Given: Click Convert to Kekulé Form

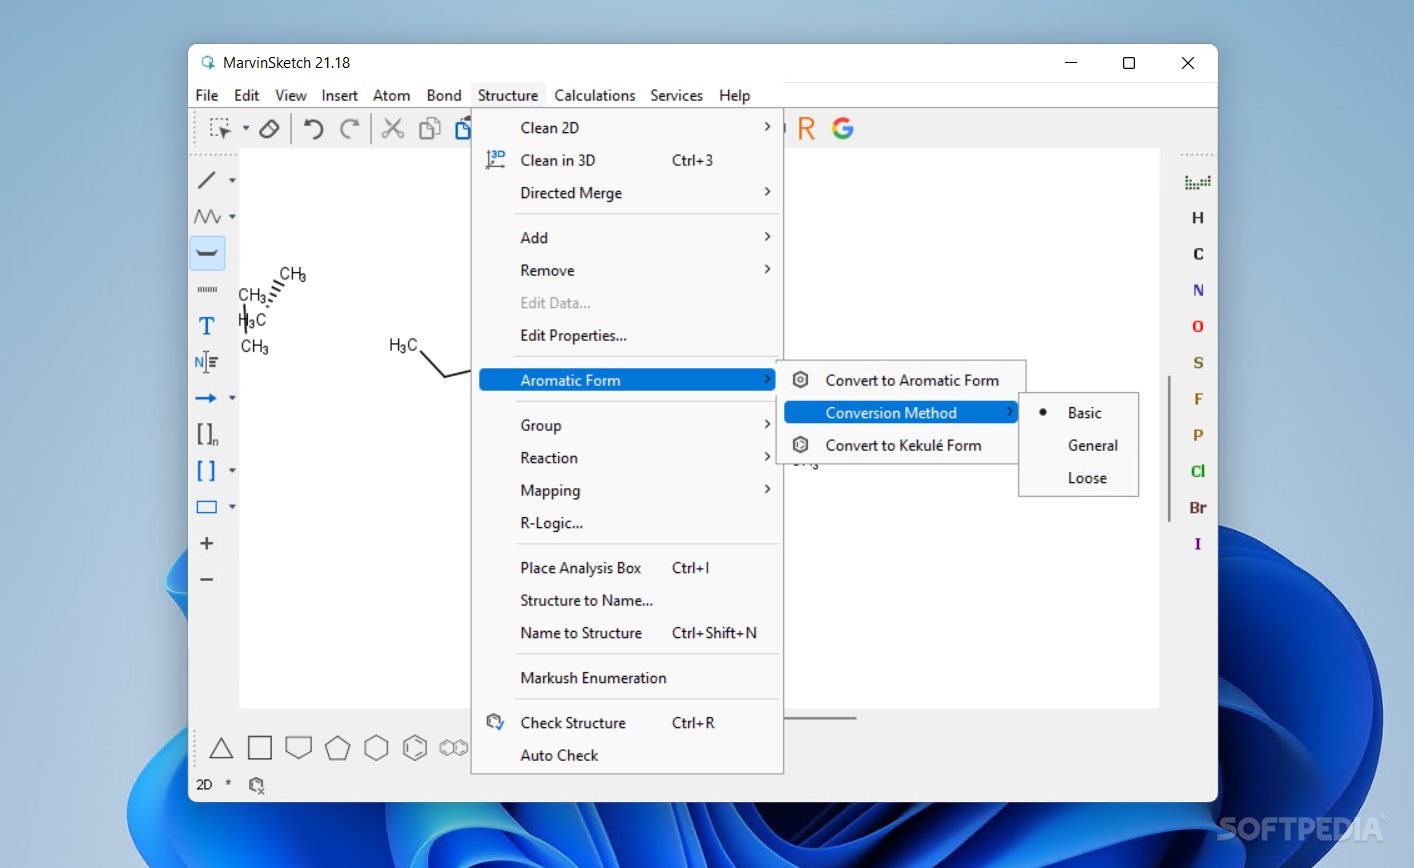Looking at the screenshot, I should click(901, 445).
